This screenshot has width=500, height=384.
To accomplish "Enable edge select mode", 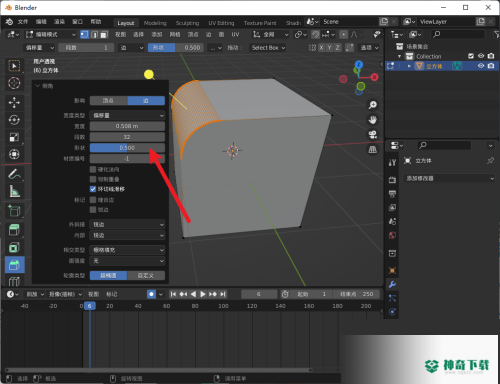I will (x=94, y=34).
